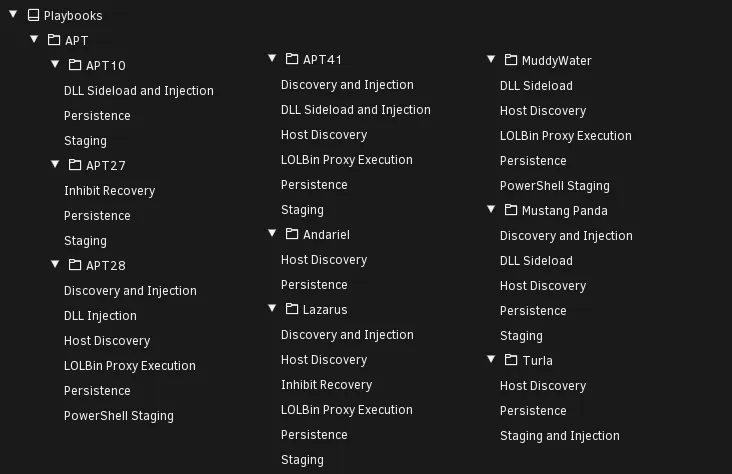Click the Andariel folder icon
The height and width of the screenshot is (474, 732).
click(292, 233)
